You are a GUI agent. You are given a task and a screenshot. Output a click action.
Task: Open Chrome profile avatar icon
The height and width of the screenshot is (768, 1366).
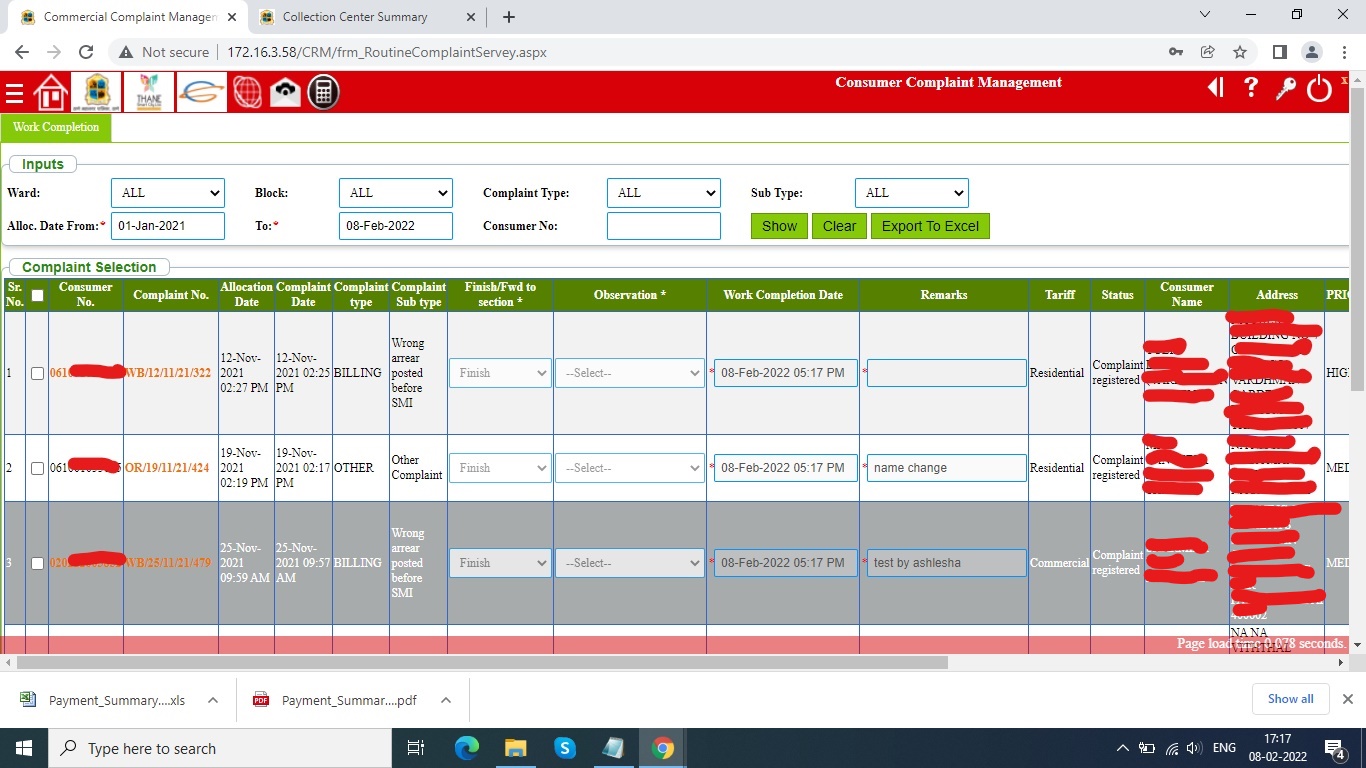[1312, 52]
